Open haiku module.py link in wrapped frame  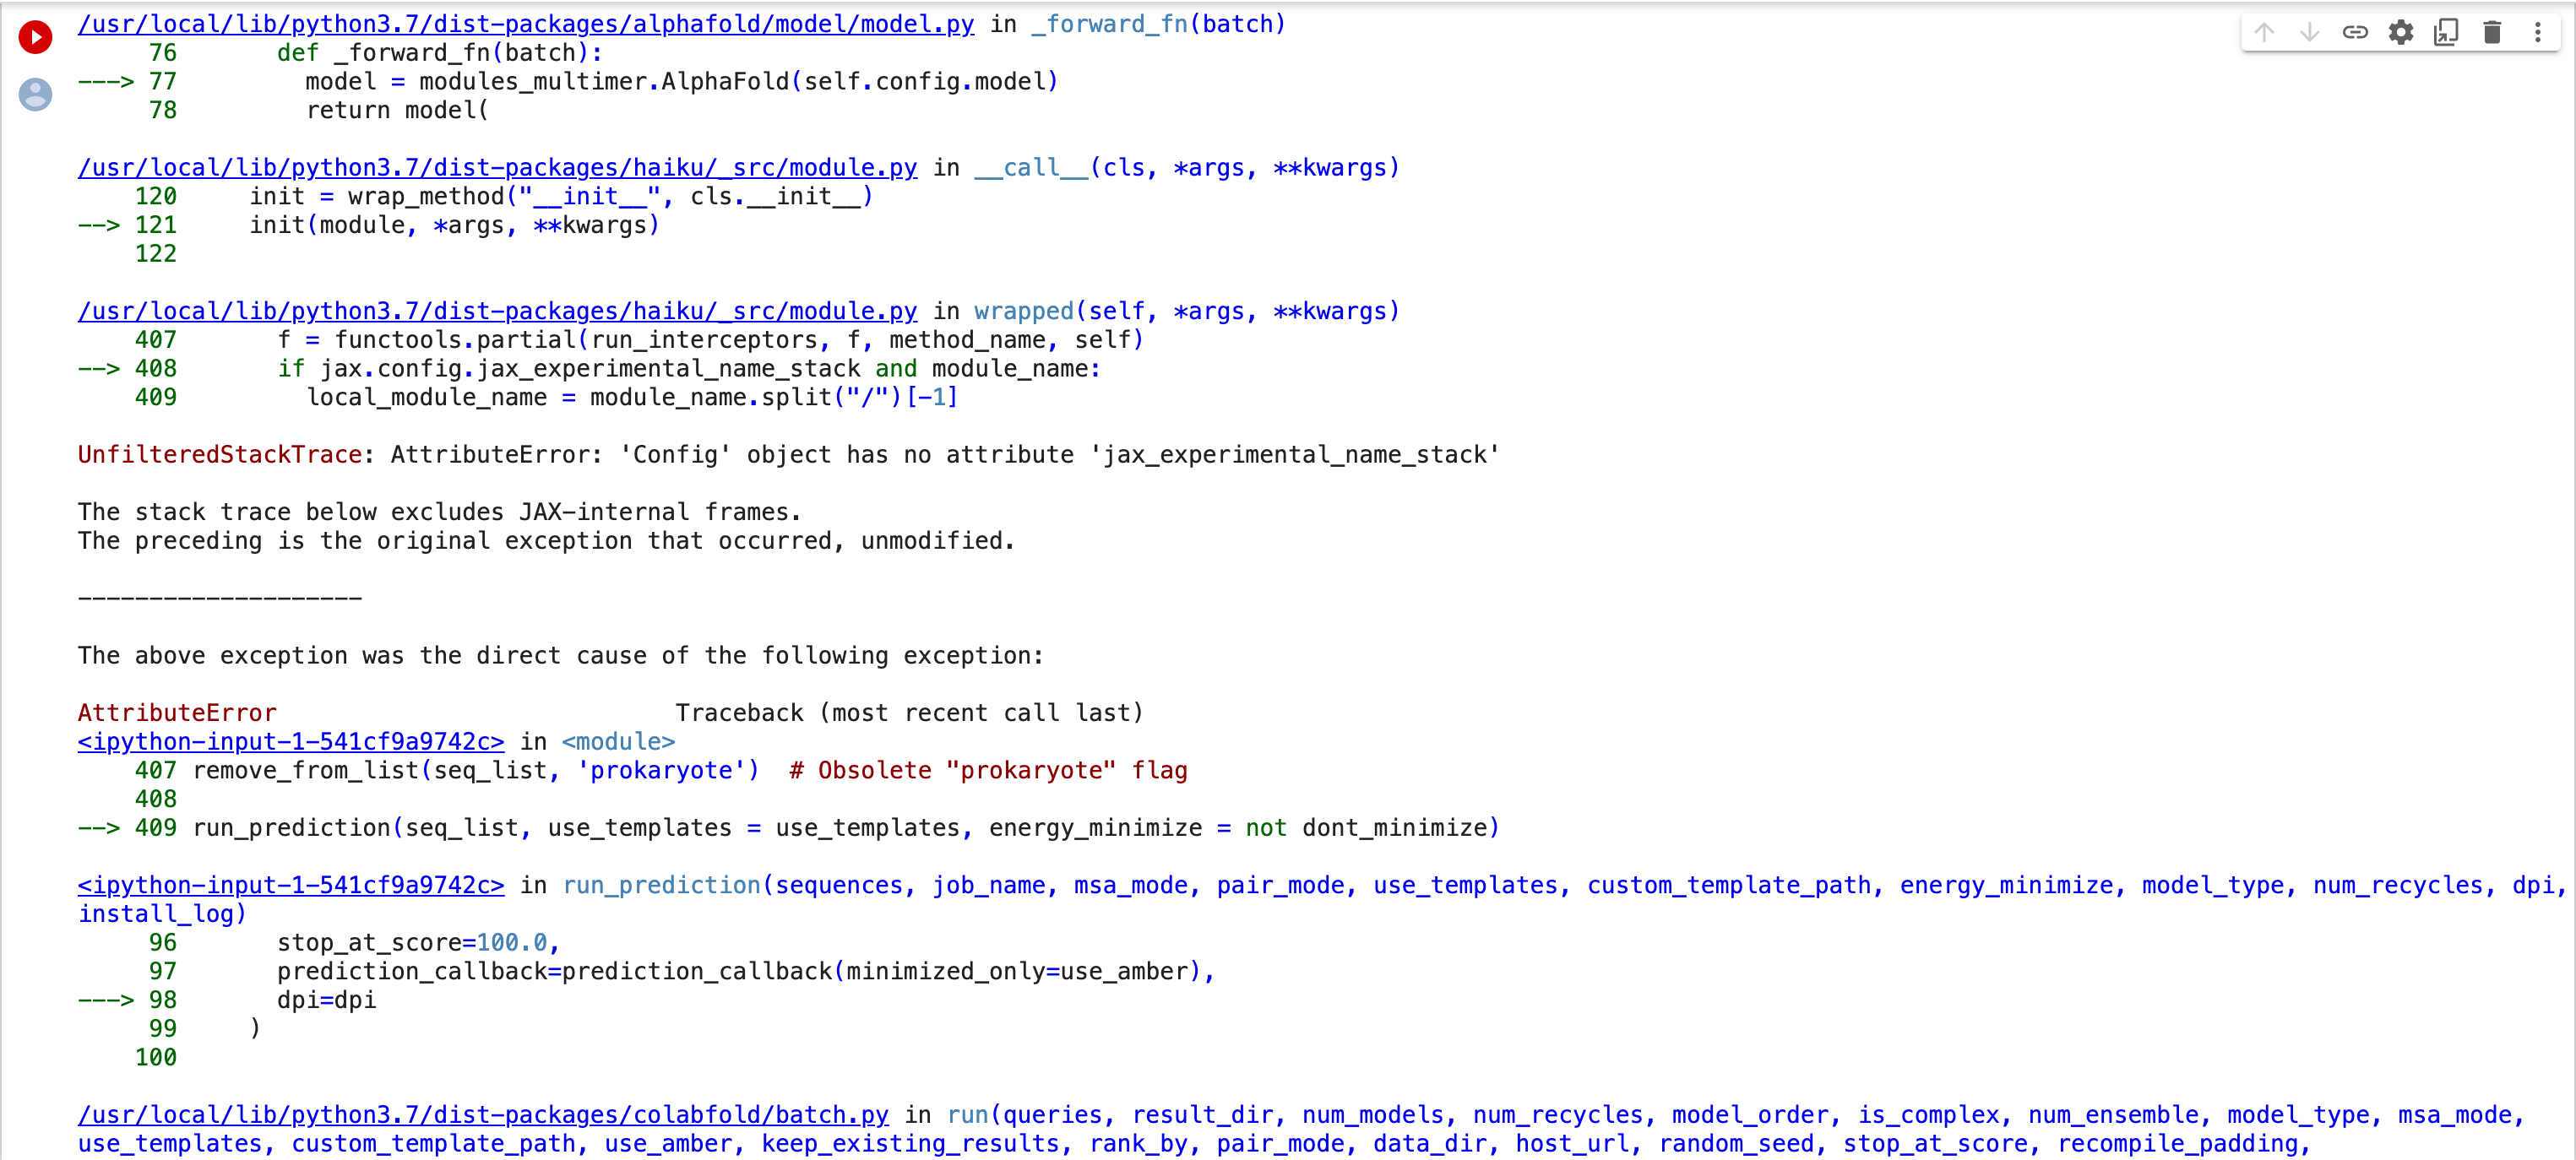(x=497, y=311)
